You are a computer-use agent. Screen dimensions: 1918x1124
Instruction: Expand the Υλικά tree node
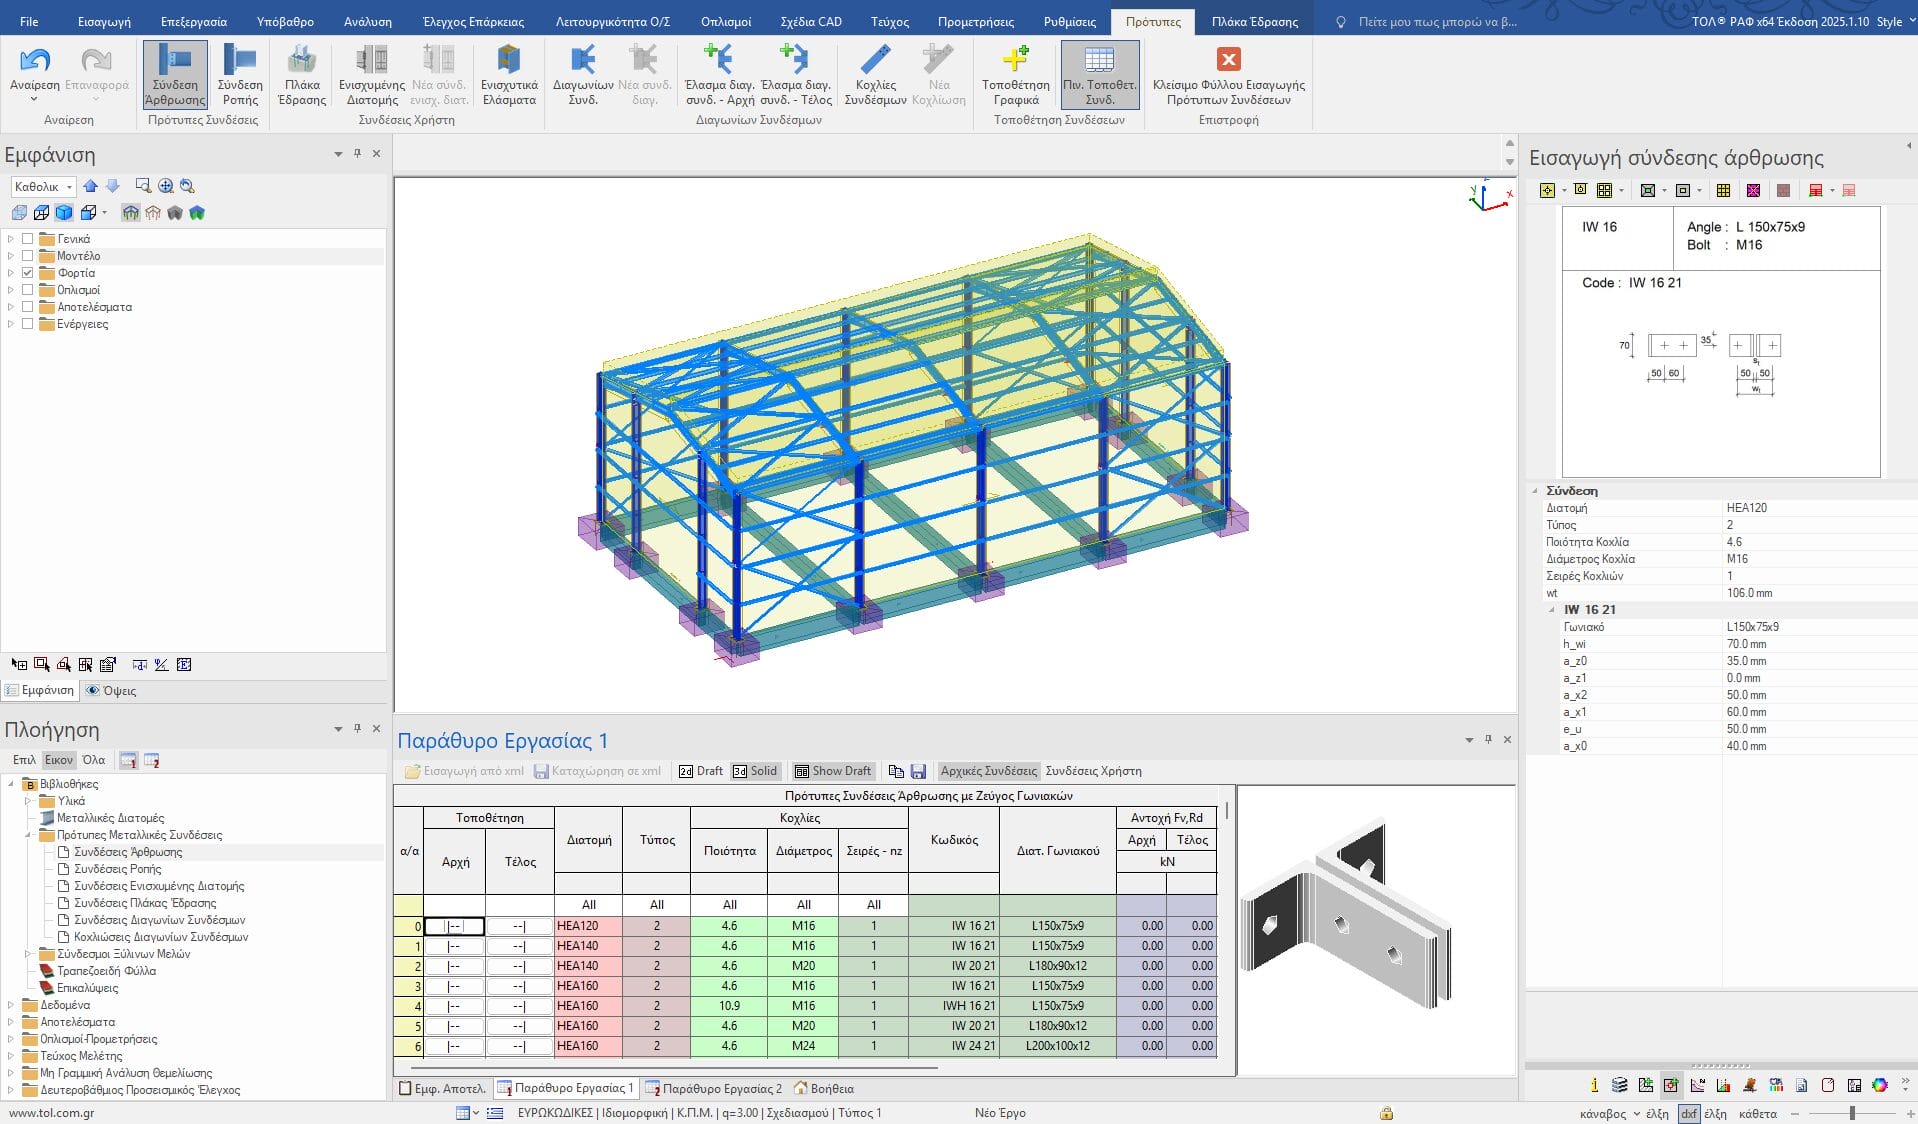click(x=28, y=801)
